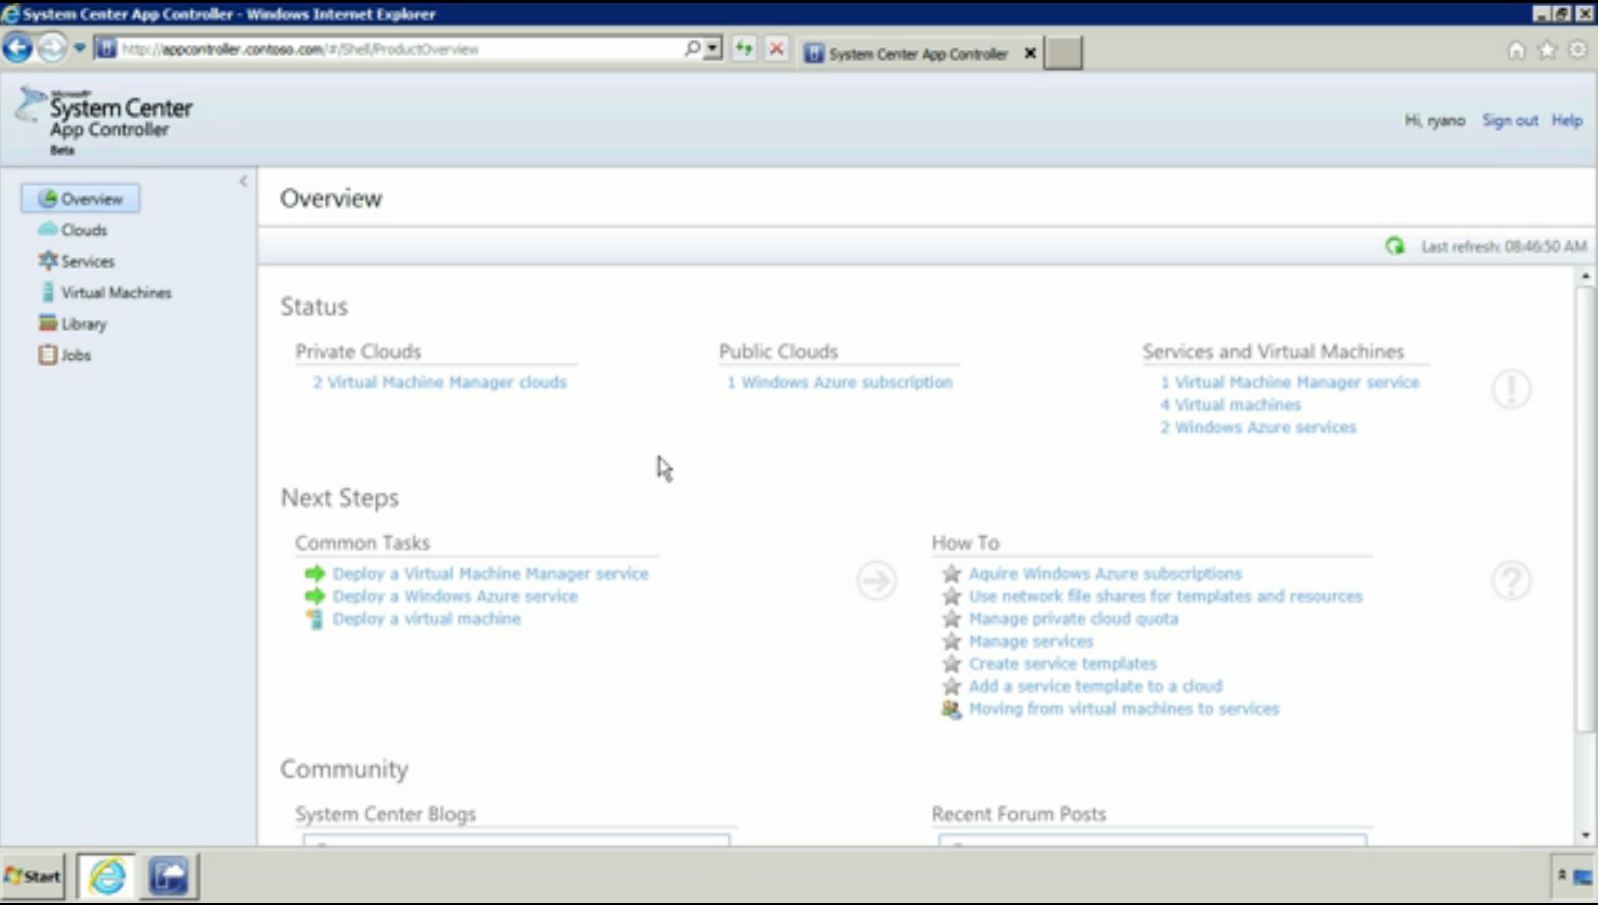1600x905 pixels.
Task: Click the 2 Virtual Machine Manager clouds link
Action: click(439, 382)
